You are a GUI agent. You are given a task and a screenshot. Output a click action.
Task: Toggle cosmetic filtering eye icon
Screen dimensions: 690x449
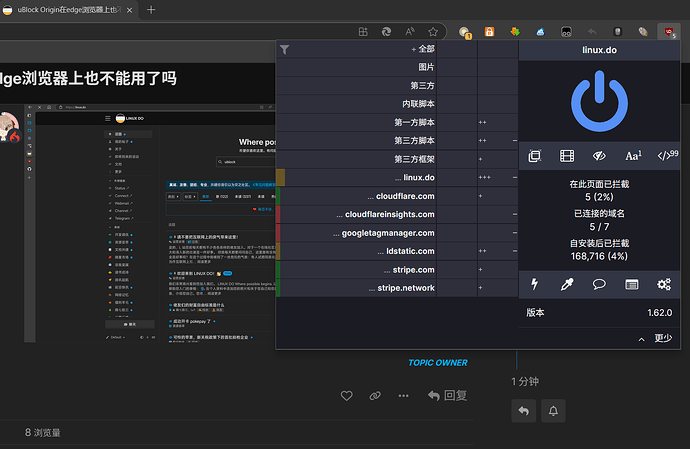(599, 156)
